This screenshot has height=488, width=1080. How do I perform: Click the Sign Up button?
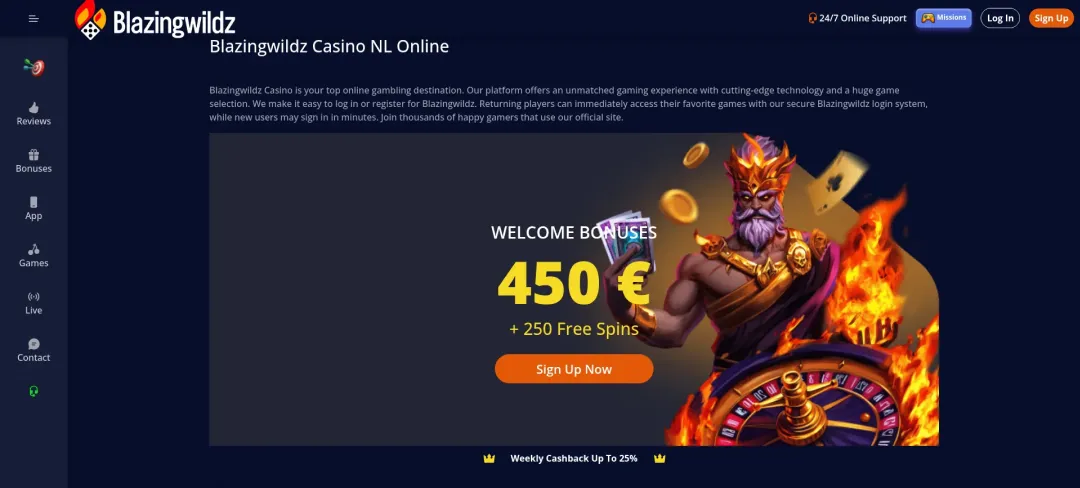1052,19
